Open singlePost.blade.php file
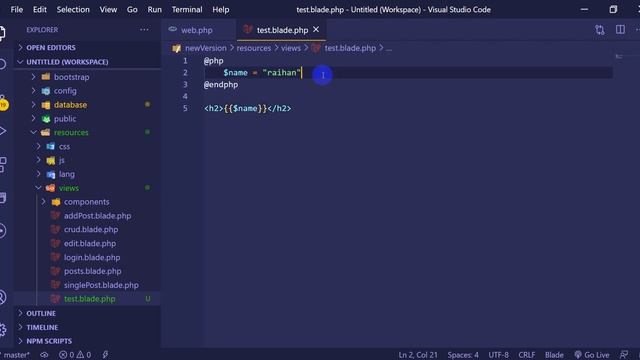 pyautogui.click(x=101, y=285)
